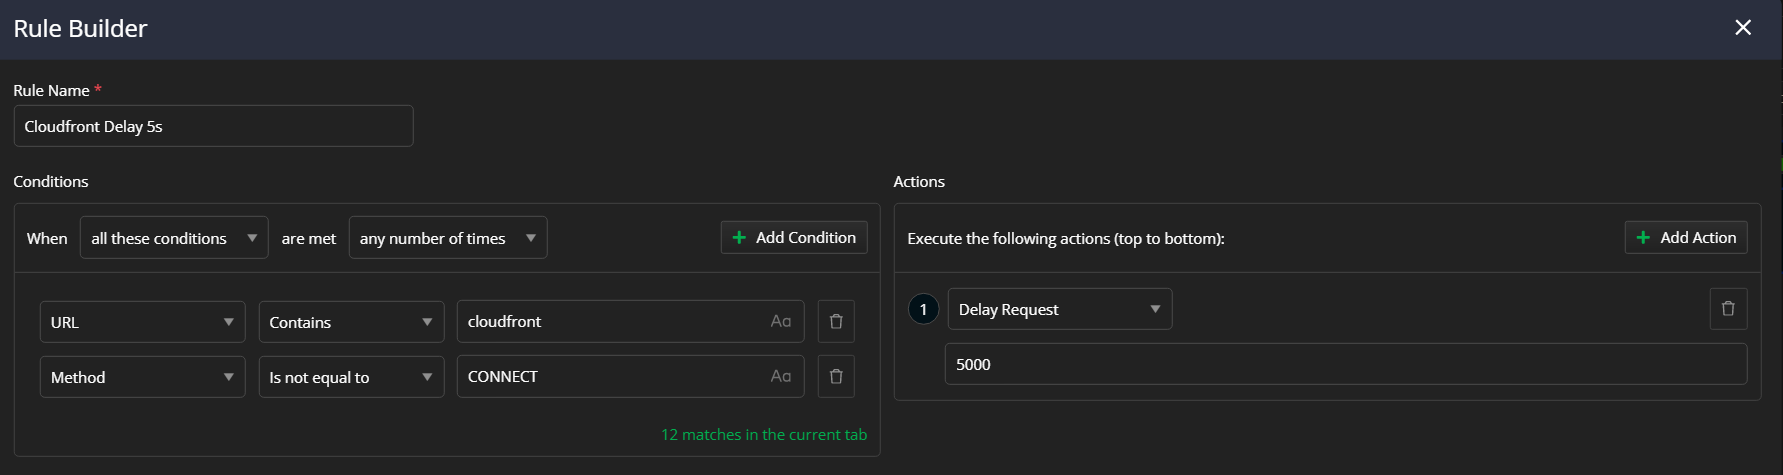Click the 5000 delay value field
This screenshot has width=1783, height=475.
click(1345, 364)
